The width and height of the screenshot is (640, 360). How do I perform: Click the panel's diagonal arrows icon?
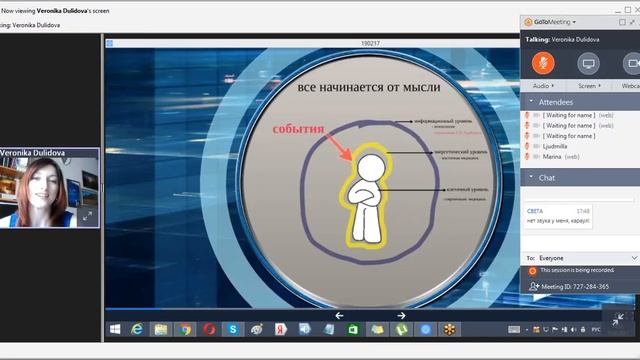point(633,22)
